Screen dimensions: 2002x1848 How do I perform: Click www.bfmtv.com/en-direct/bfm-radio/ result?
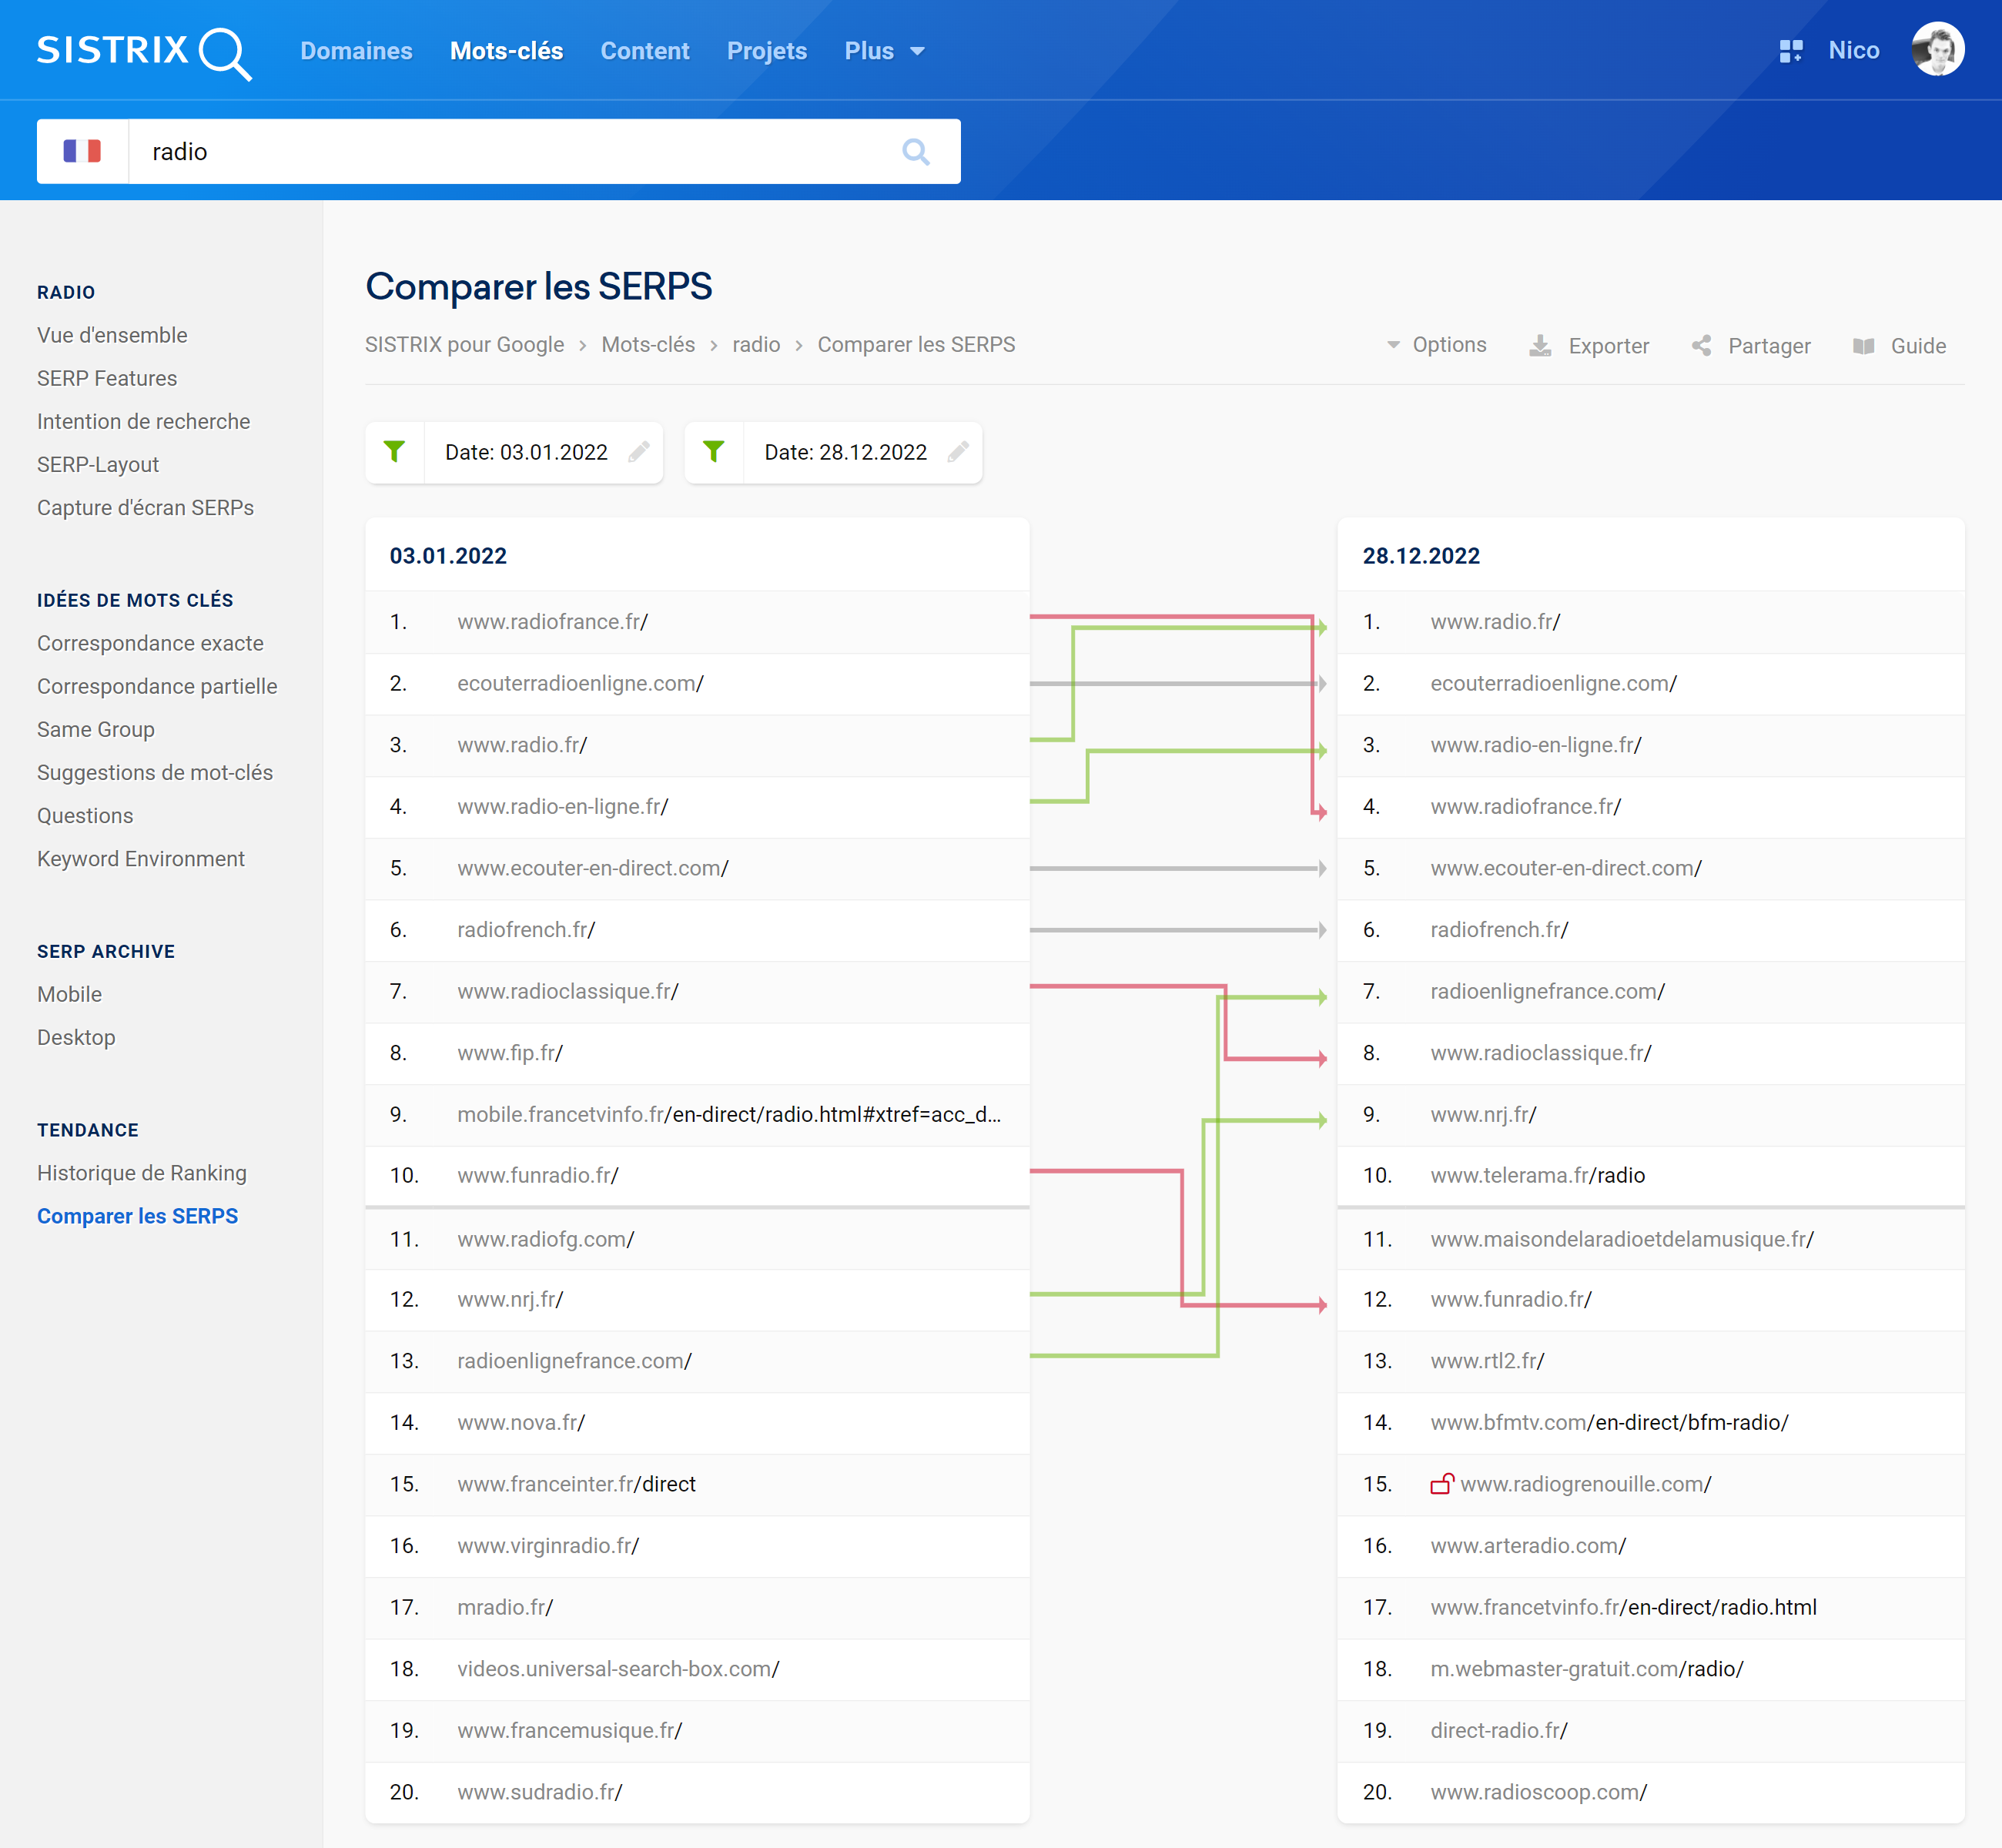tap(1609, 1423)
